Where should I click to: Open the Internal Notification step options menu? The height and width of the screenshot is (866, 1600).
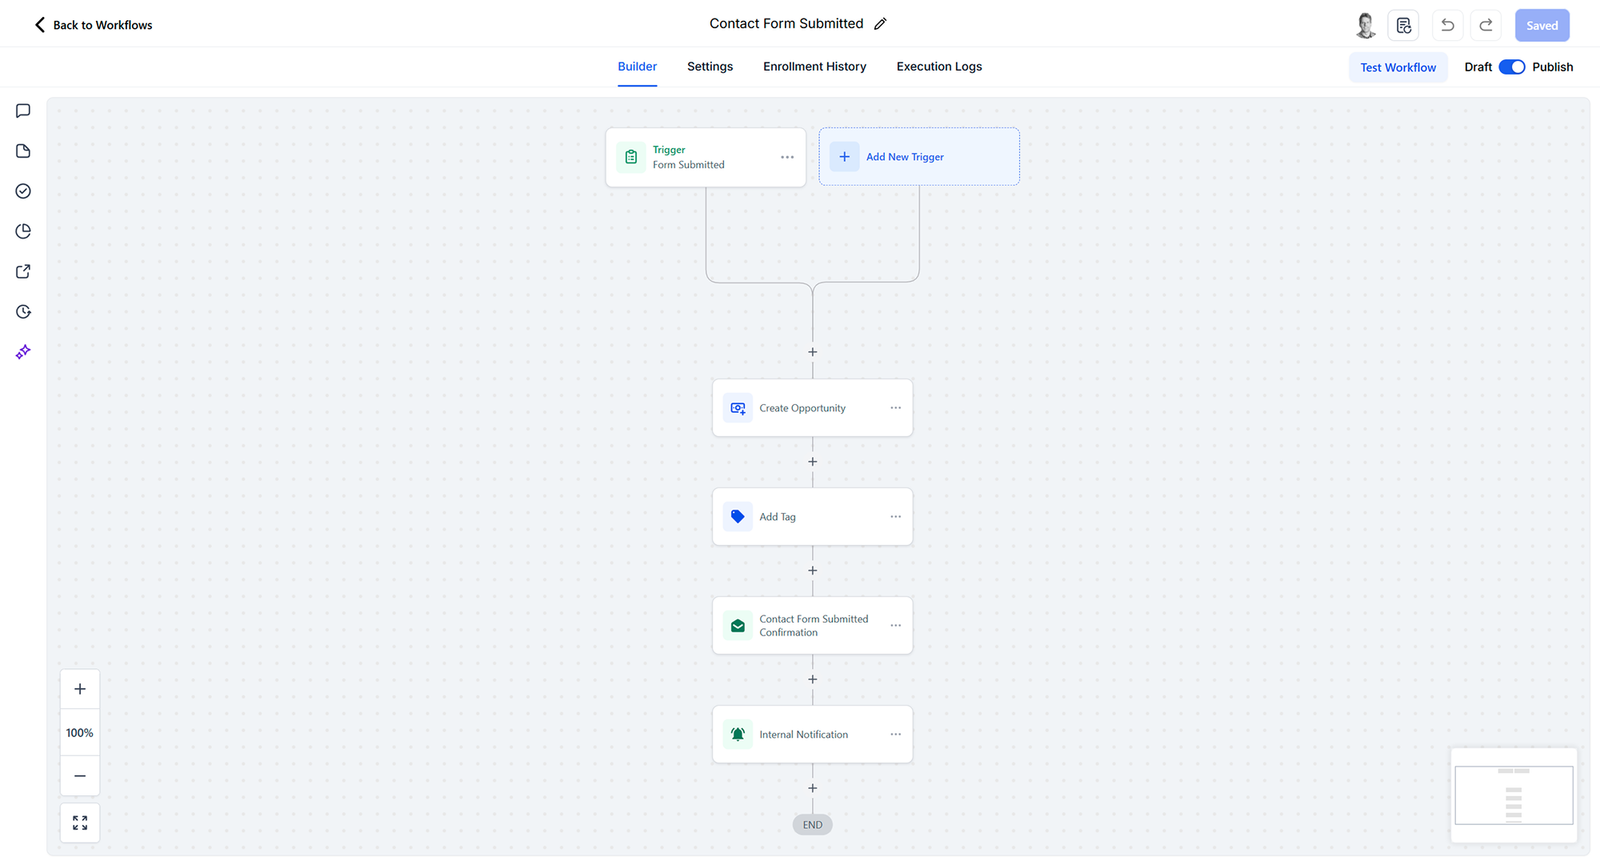pos(895,734)
